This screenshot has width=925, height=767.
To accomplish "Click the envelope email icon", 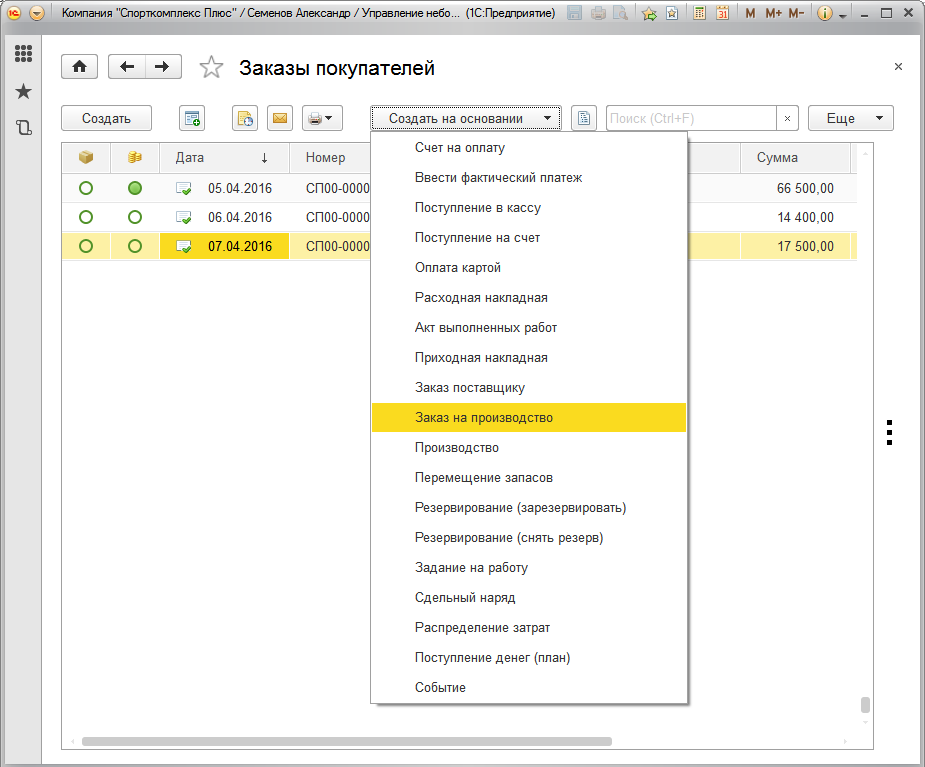I will (280, 119).
